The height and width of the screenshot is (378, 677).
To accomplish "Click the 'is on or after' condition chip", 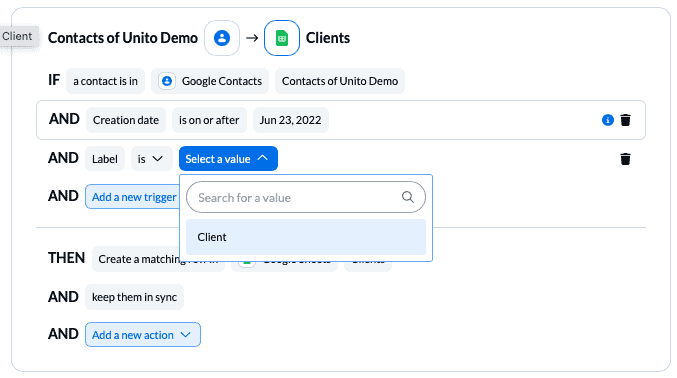I will click(x=209, y=120).
